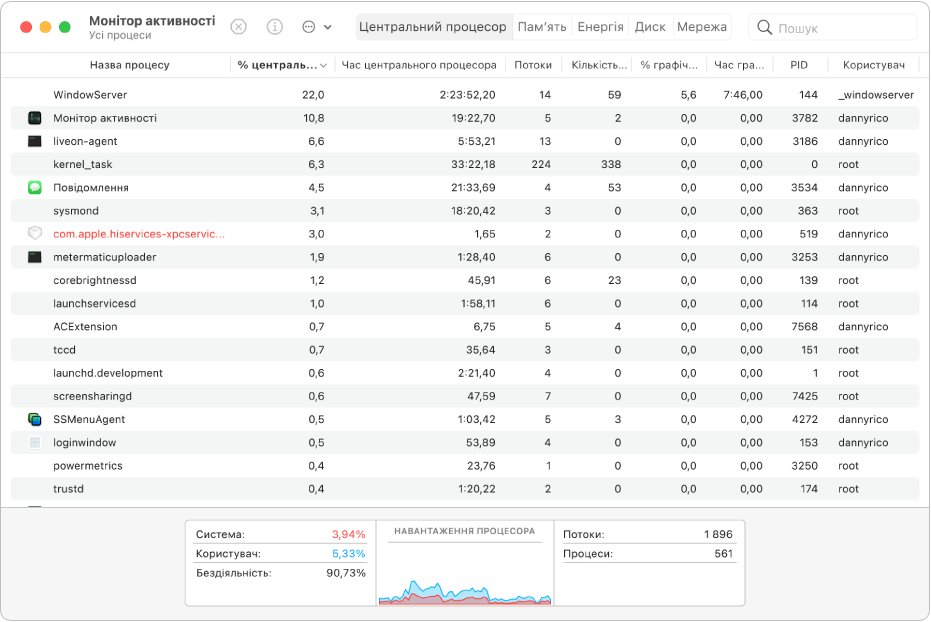
Task: Select the metermaticuploader process name
Action: pos(104,257)
